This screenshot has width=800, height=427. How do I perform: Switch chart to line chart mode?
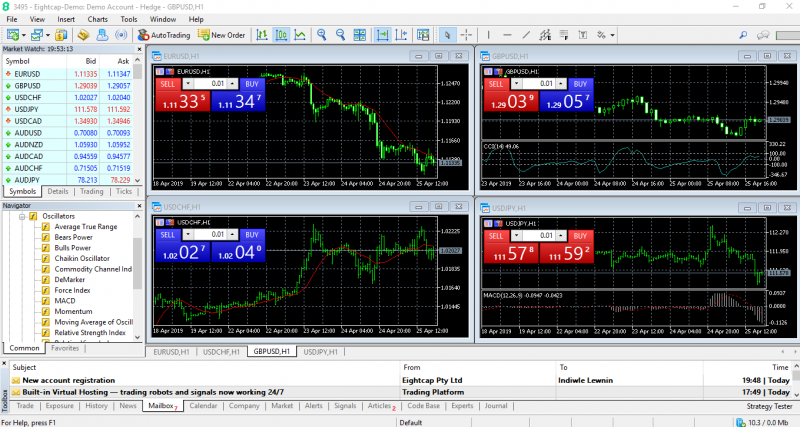pyautogui.click(x=300, y=35)
